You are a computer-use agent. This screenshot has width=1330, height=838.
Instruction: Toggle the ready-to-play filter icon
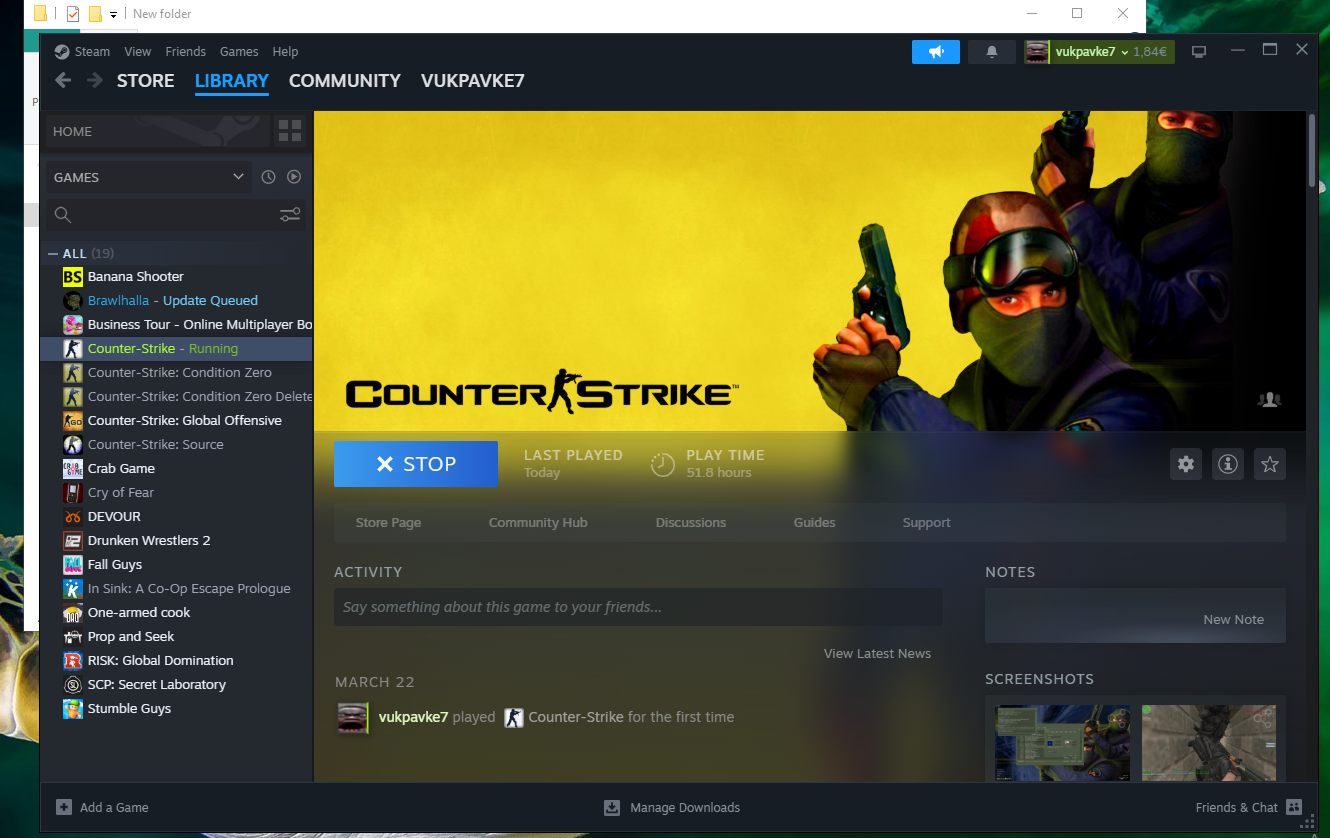pos(294,177)
